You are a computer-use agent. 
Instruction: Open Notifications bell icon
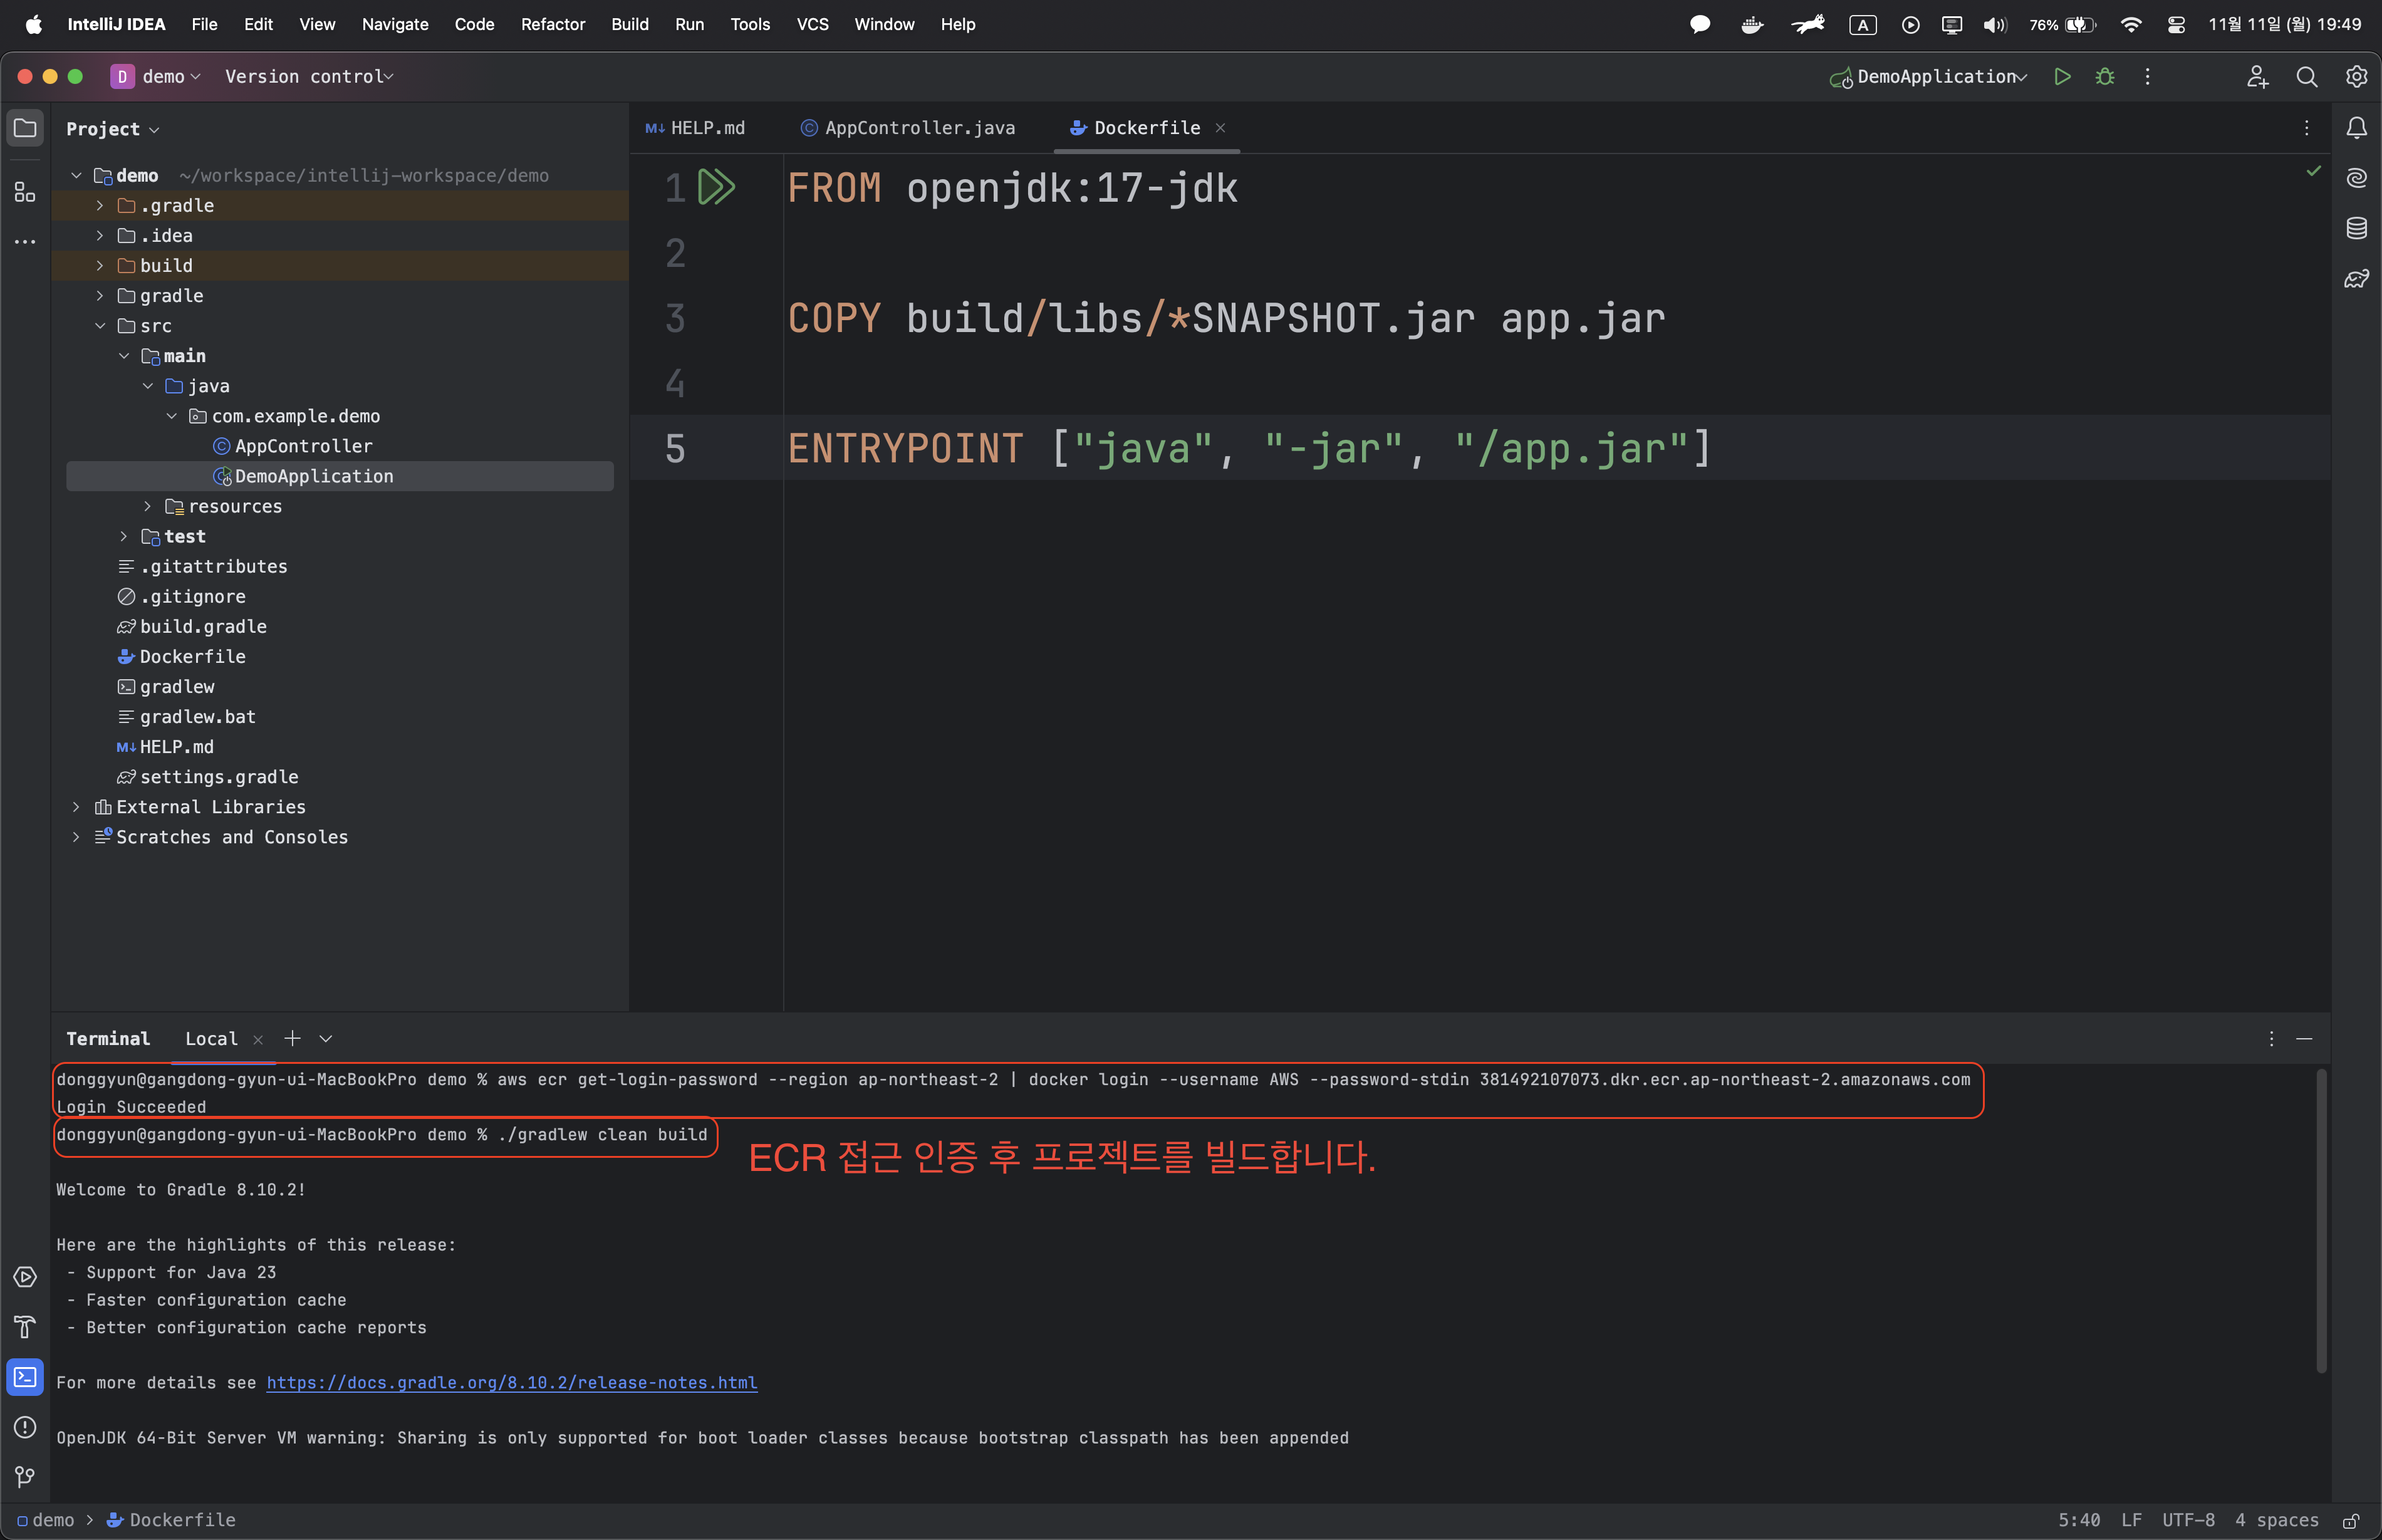coord(2356,128)
